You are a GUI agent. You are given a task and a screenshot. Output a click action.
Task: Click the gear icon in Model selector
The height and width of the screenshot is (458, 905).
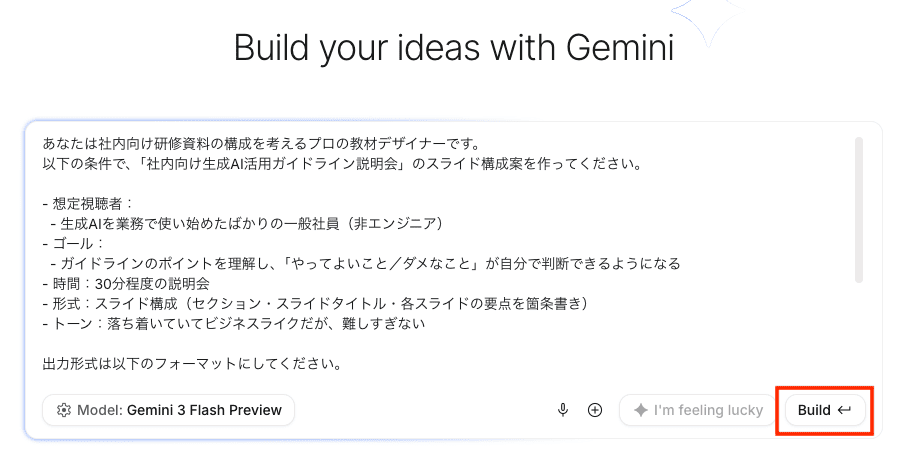[x=63, y=410]
